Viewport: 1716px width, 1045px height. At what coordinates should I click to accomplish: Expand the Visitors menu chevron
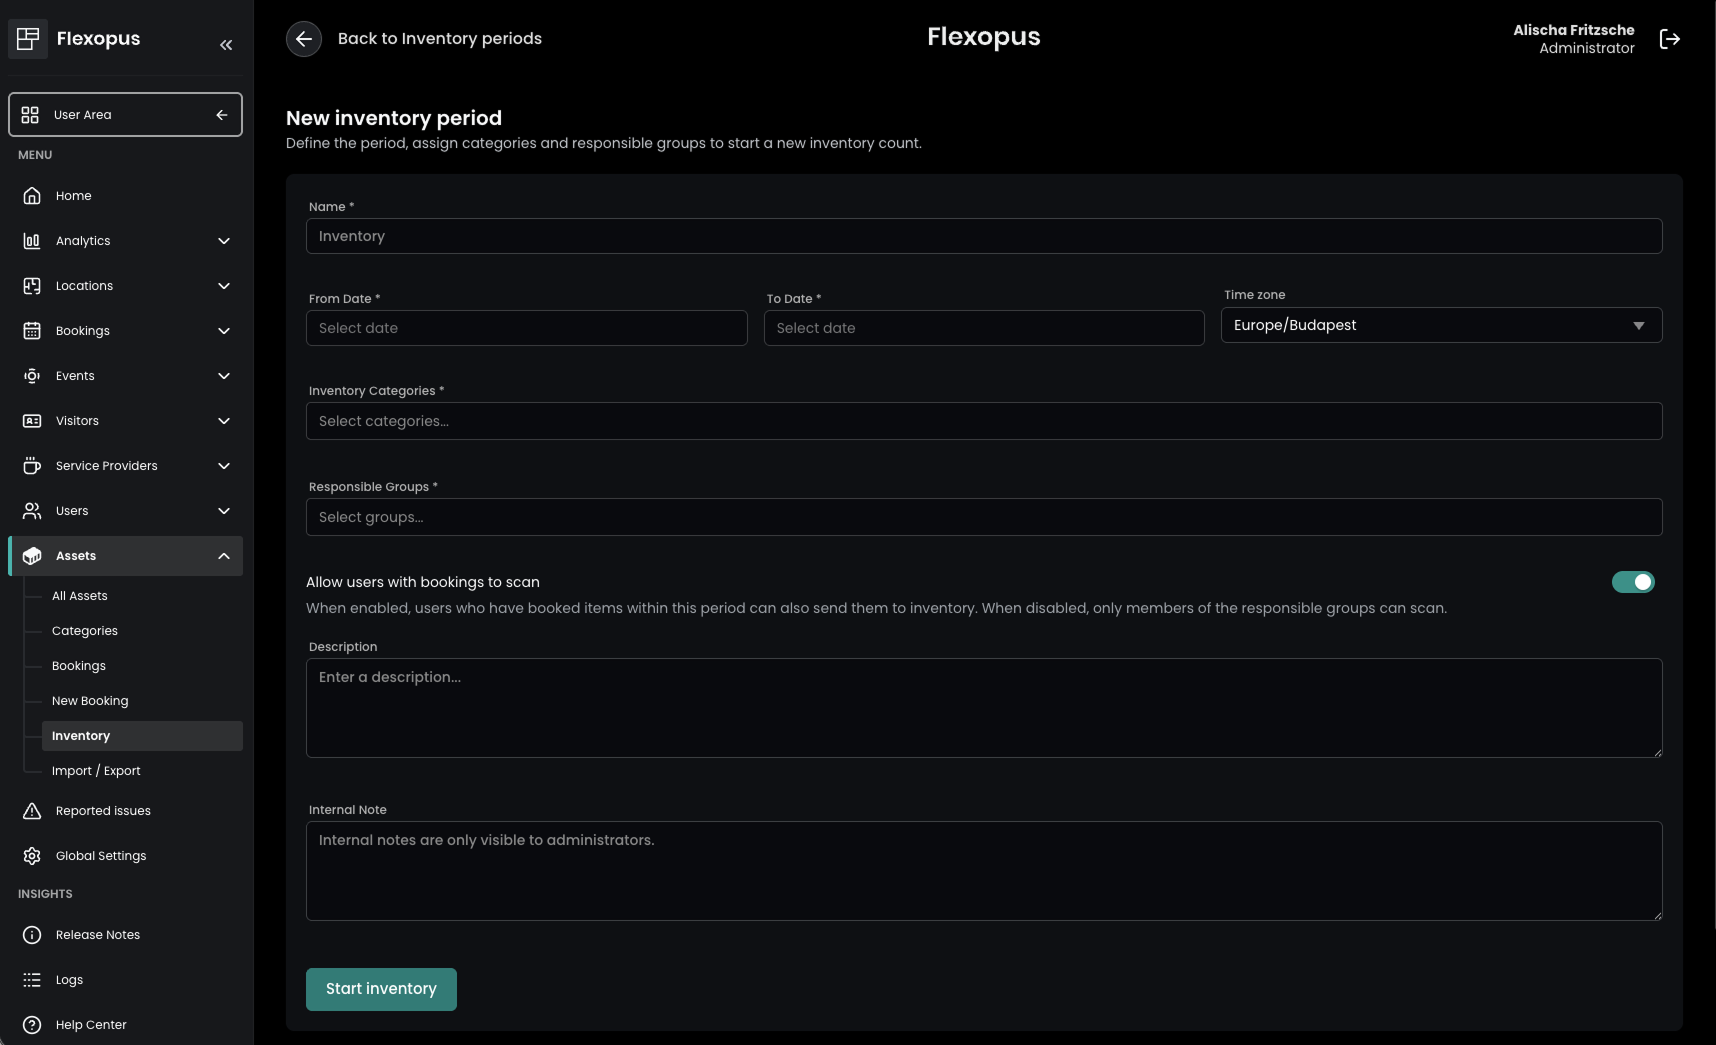[224, 421]
